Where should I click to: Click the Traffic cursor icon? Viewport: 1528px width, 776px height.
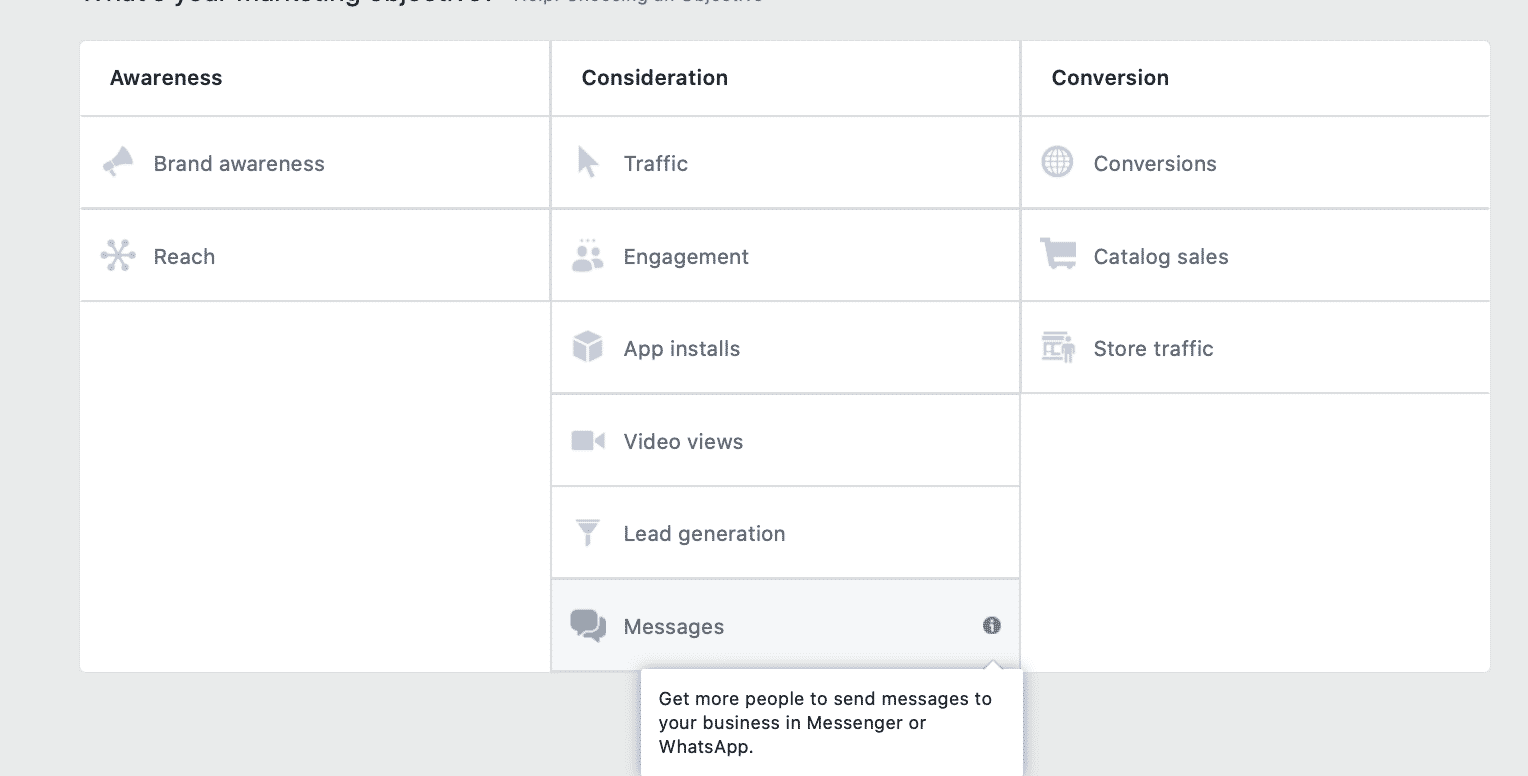click(x=588, y=162)
